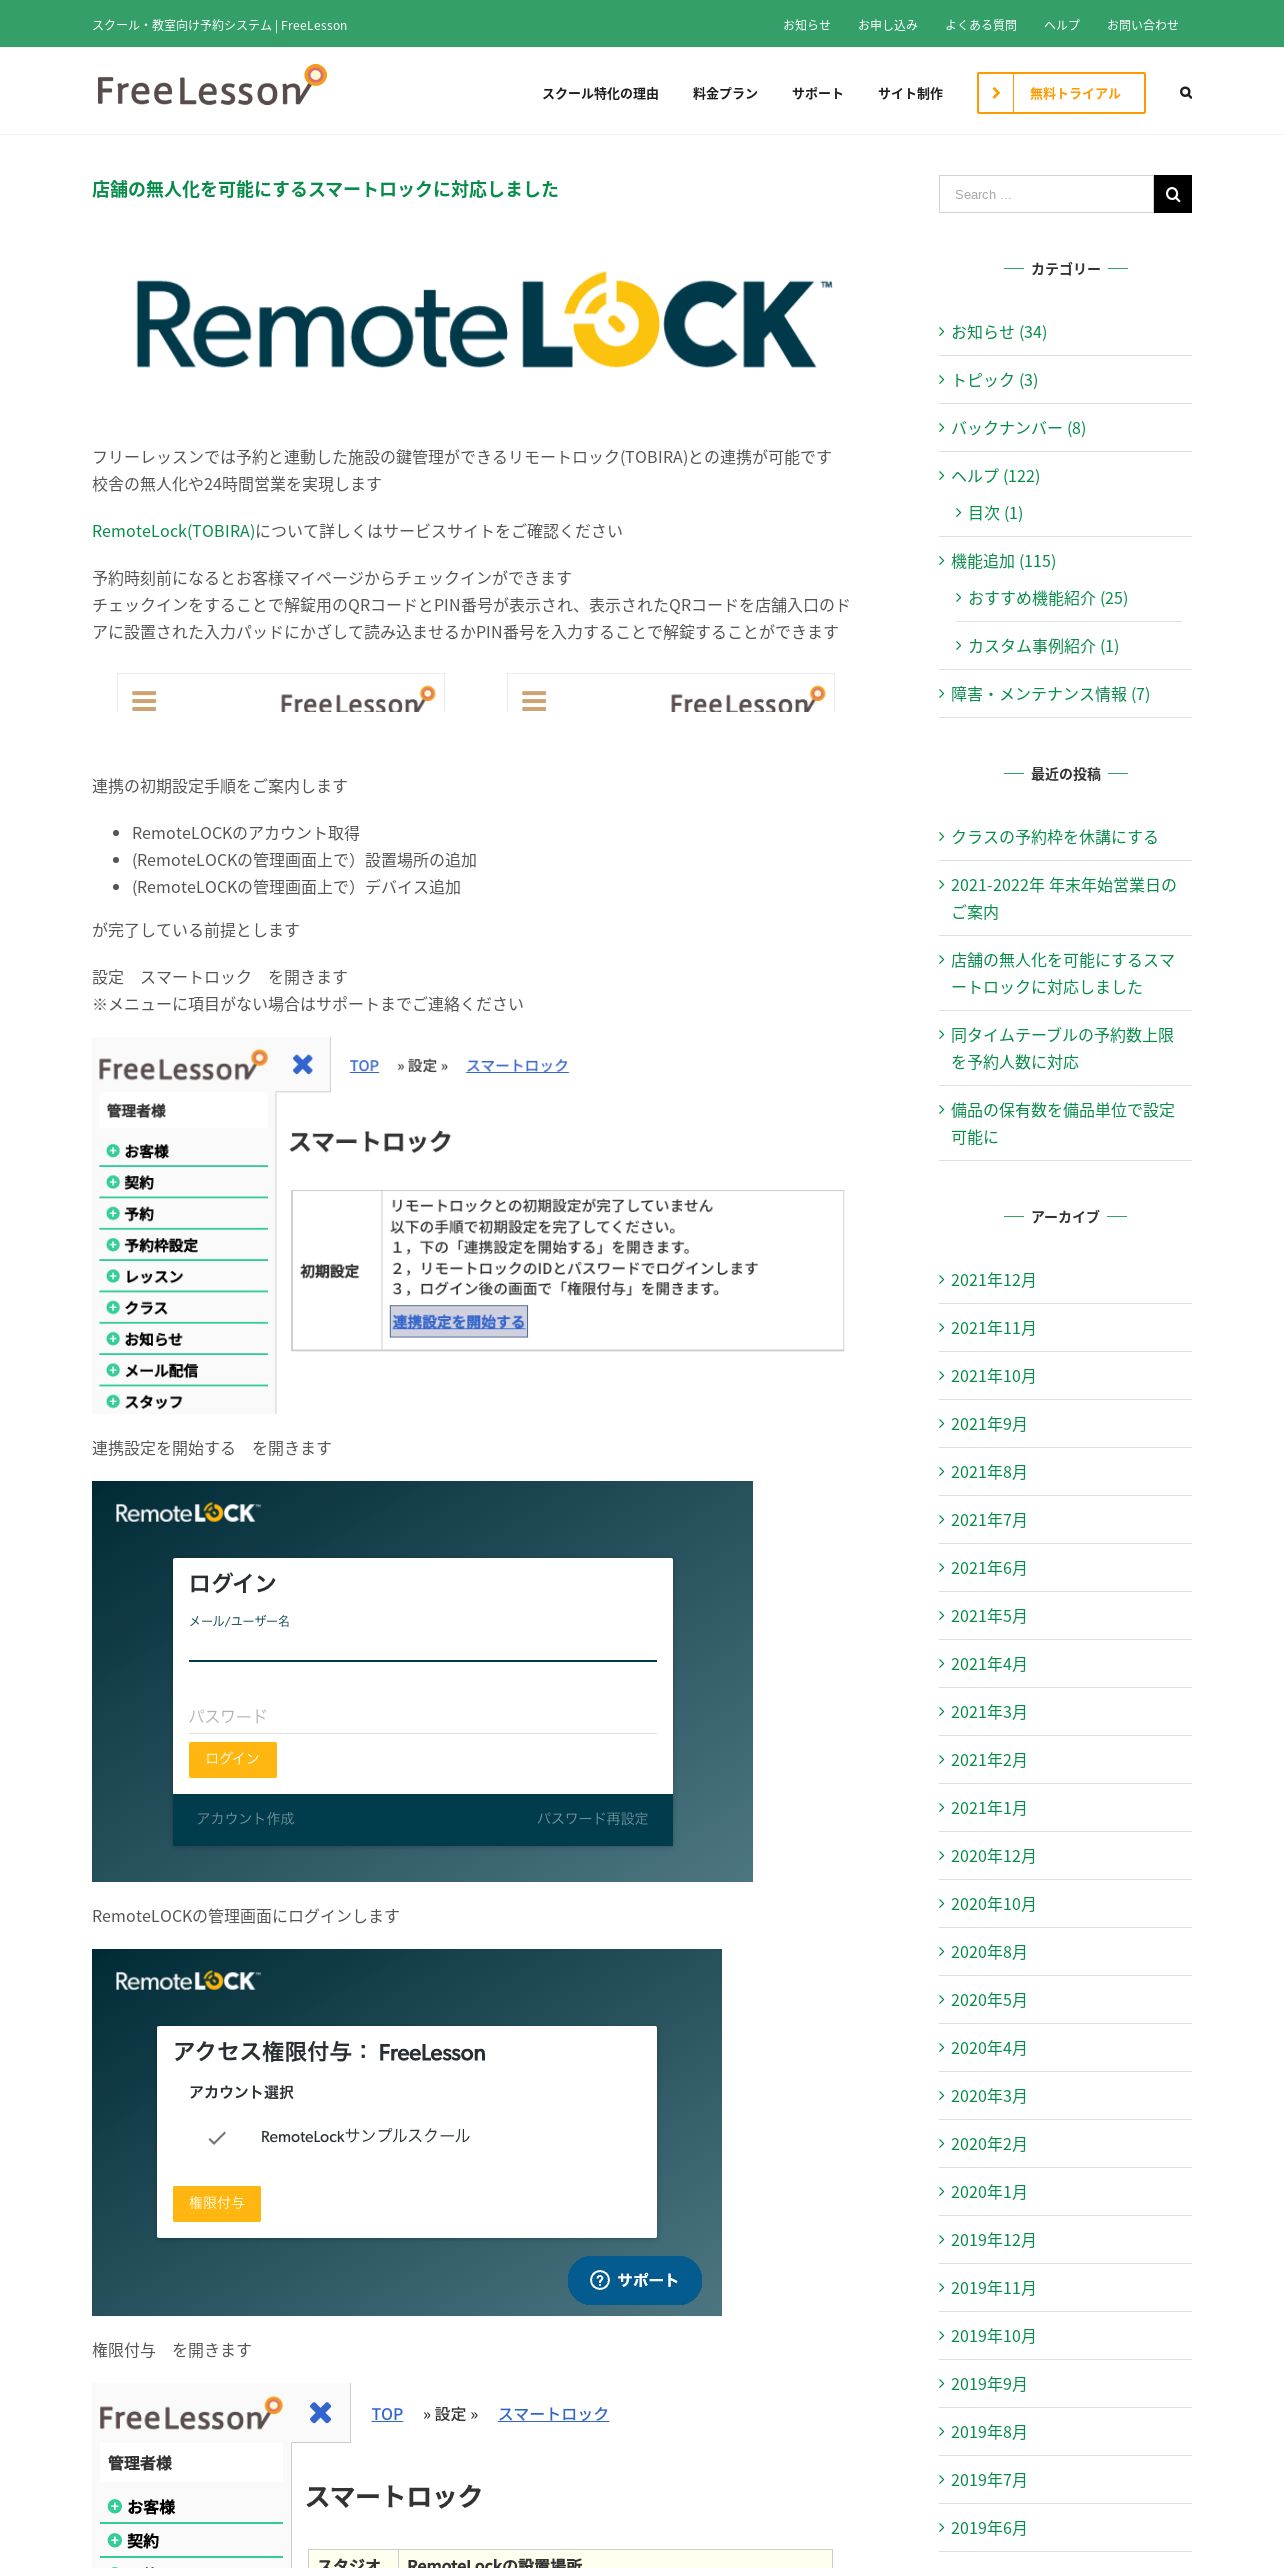Open 障害・メンテナンス情報 (7) category
The image size is (1284, 2568).
[x=1050, y=694]
